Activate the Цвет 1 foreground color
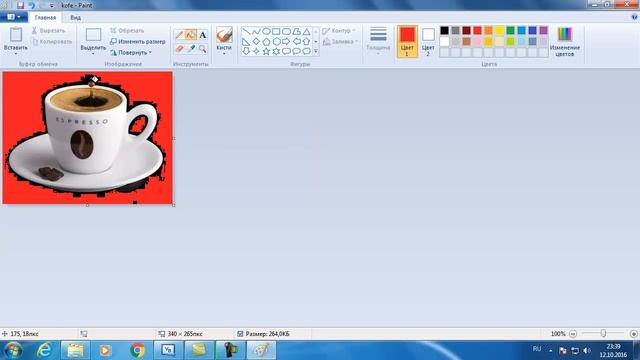Image resolution: width=640 pixels, height=360 pixels. pos(407,42)
